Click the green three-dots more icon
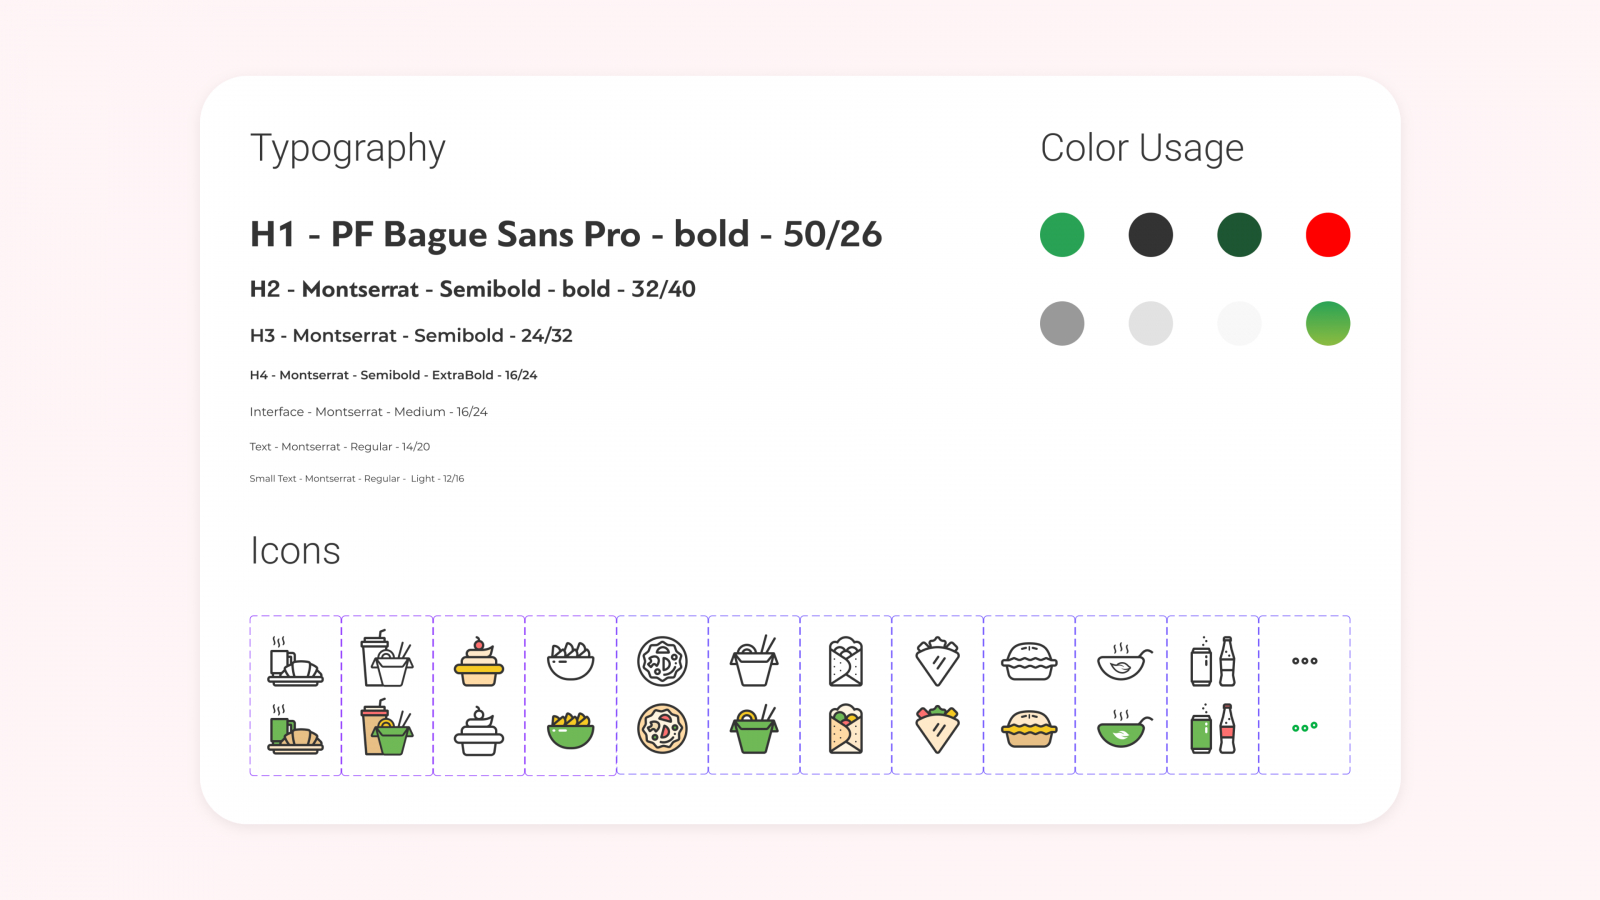Screen dimensions: 1600x900 click(1305, 727)
